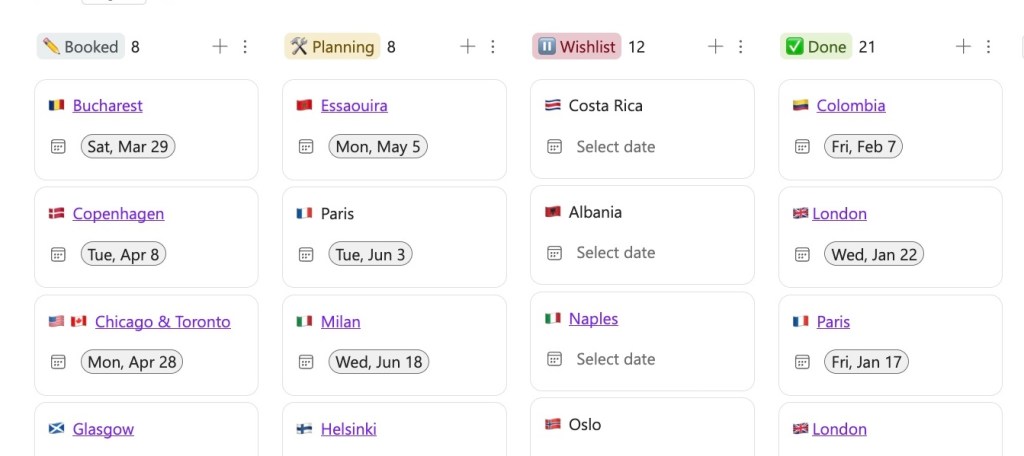Edit the Wed, Jun 18 date on Milan

point(379,362)
